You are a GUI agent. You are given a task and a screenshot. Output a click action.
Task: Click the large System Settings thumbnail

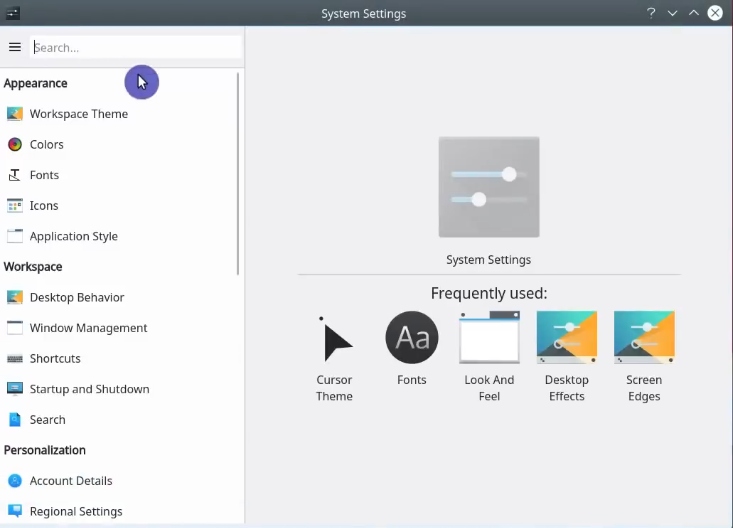click(489, 187)
